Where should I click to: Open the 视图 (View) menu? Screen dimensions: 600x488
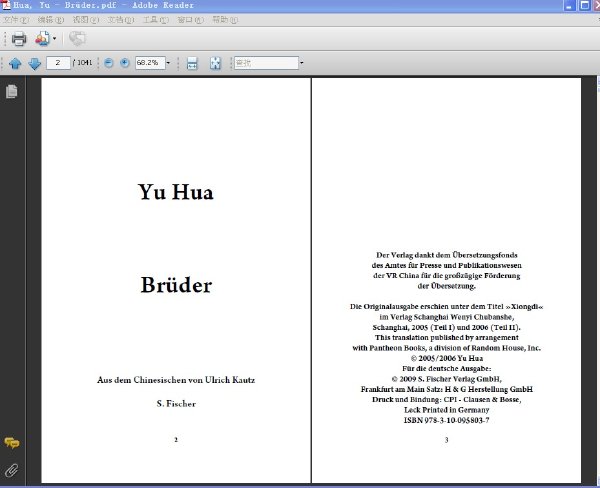click(x=86, y=20)
